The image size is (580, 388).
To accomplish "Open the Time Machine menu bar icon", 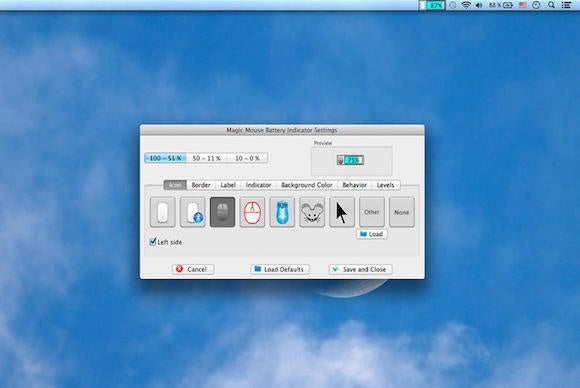I will (453, 5).
